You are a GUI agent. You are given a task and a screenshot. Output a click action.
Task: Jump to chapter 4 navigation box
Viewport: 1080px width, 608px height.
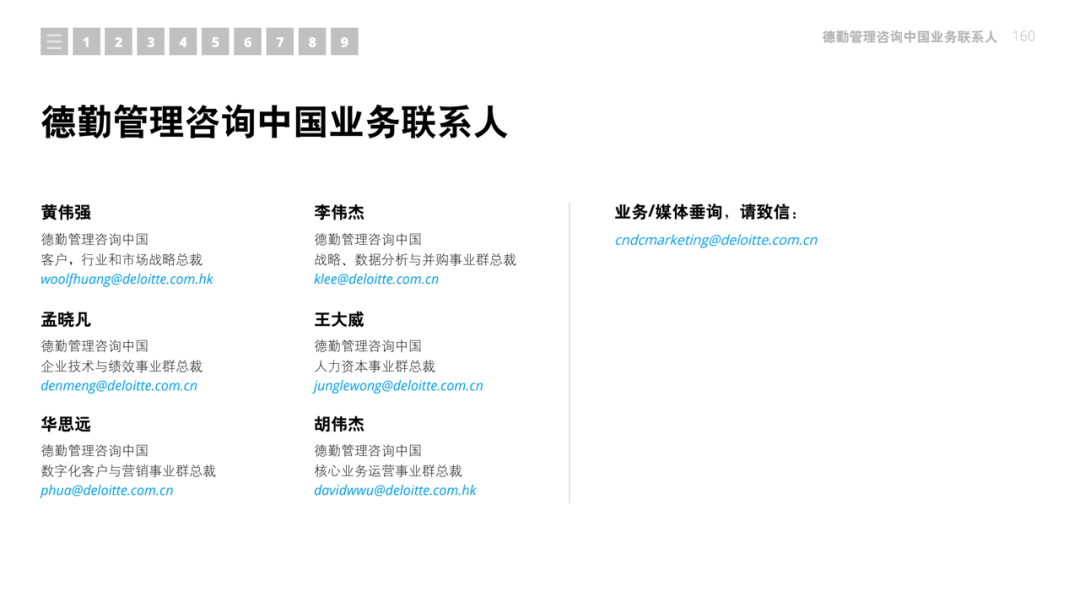(183, 41)
